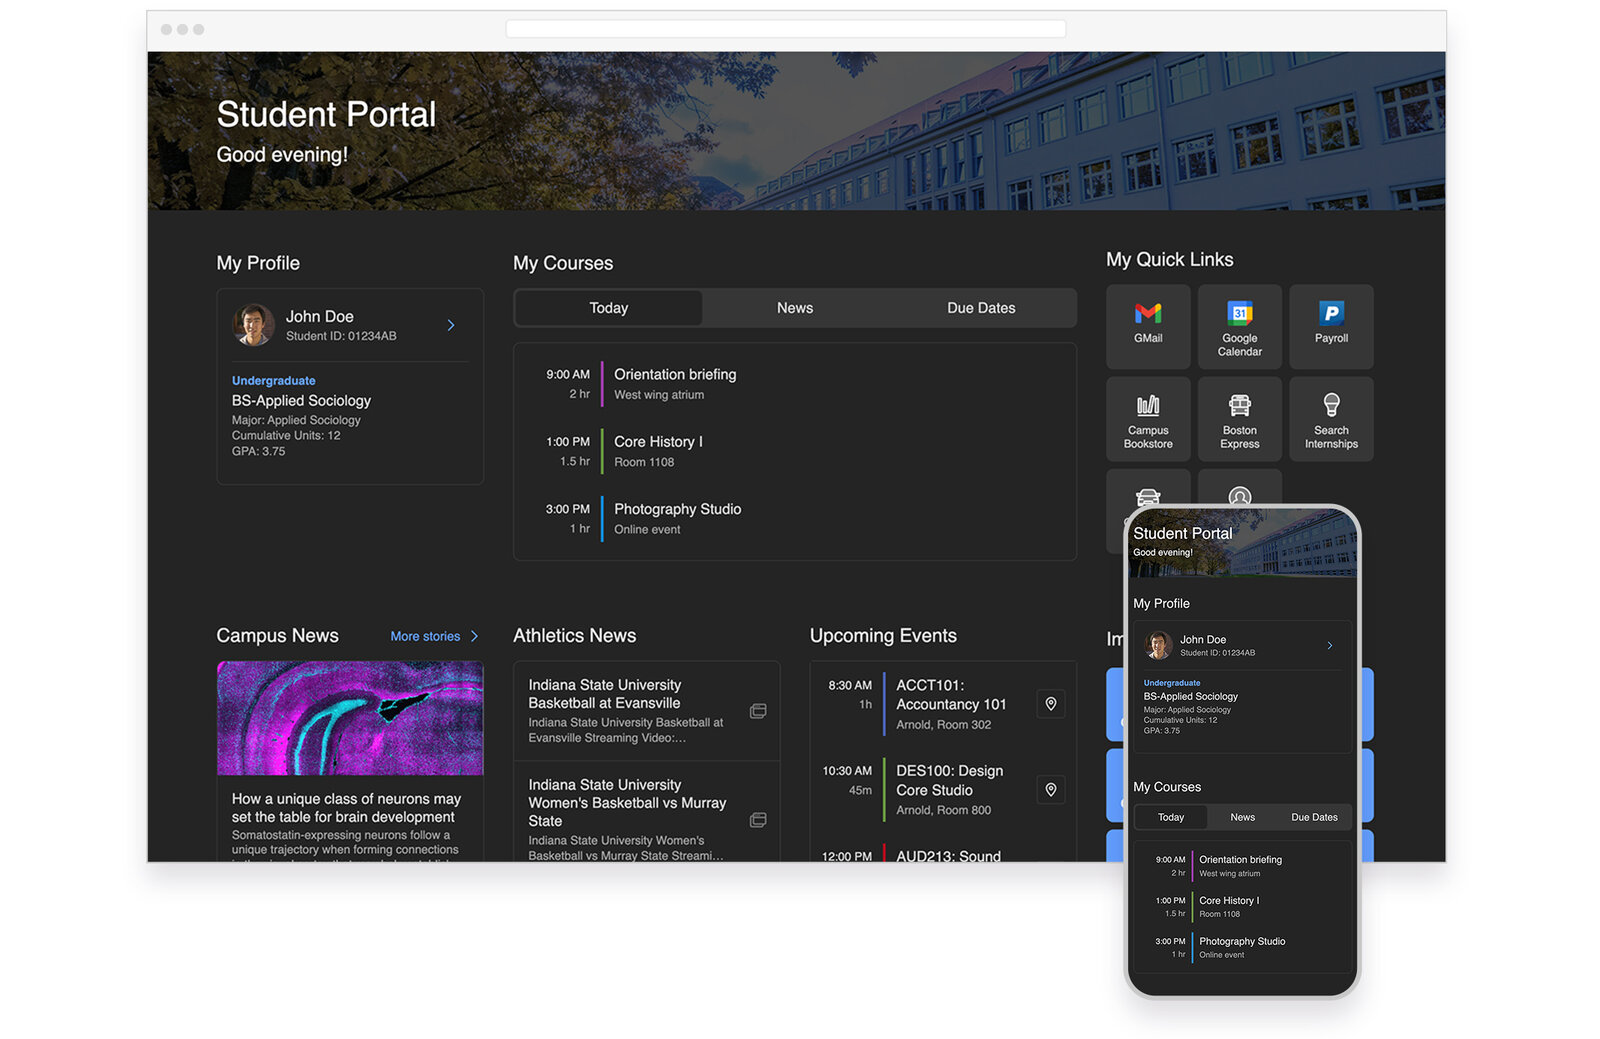Image resolution: width=1600 pixels, height=1039 pixels.
Task: Click John Doe's profile avatar on desktop
Action: click(x=254, y=325)
